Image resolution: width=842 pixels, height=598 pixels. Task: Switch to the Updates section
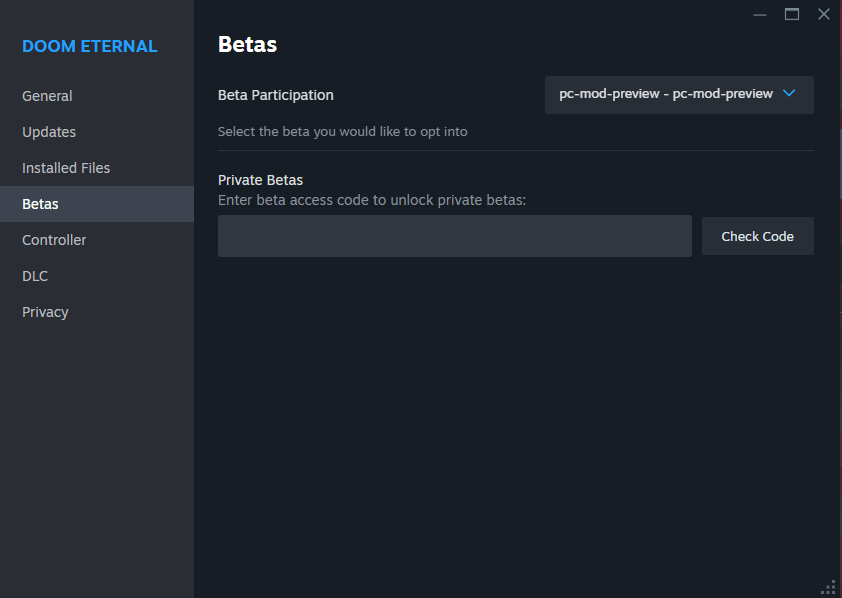pos(49,132)
